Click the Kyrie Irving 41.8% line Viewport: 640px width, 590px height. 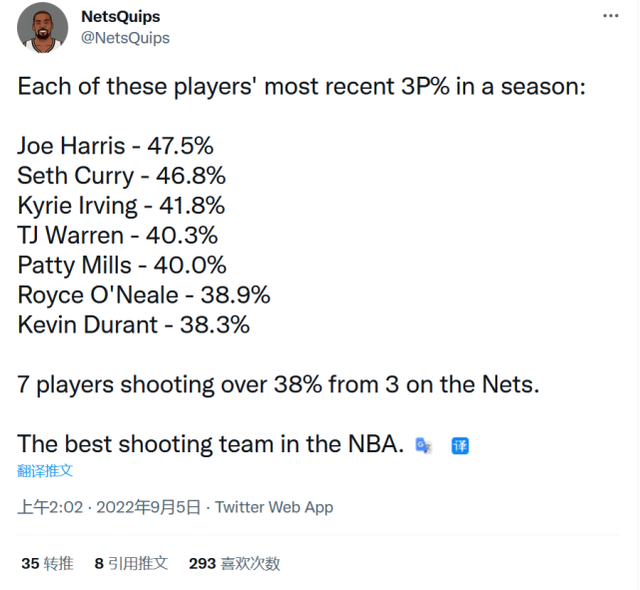point(121,206)
